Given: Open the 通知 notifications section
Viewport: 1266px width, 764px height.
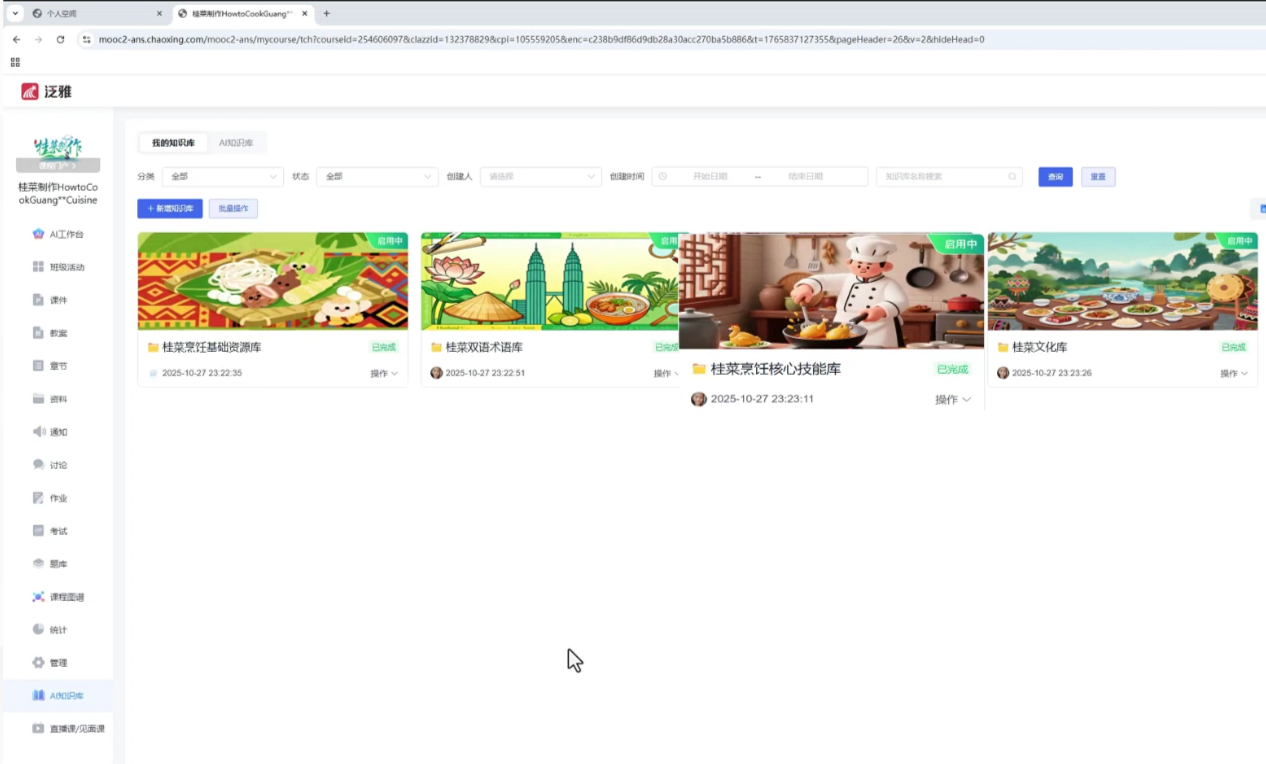Looking at the screenshot, I should [55, 431].
